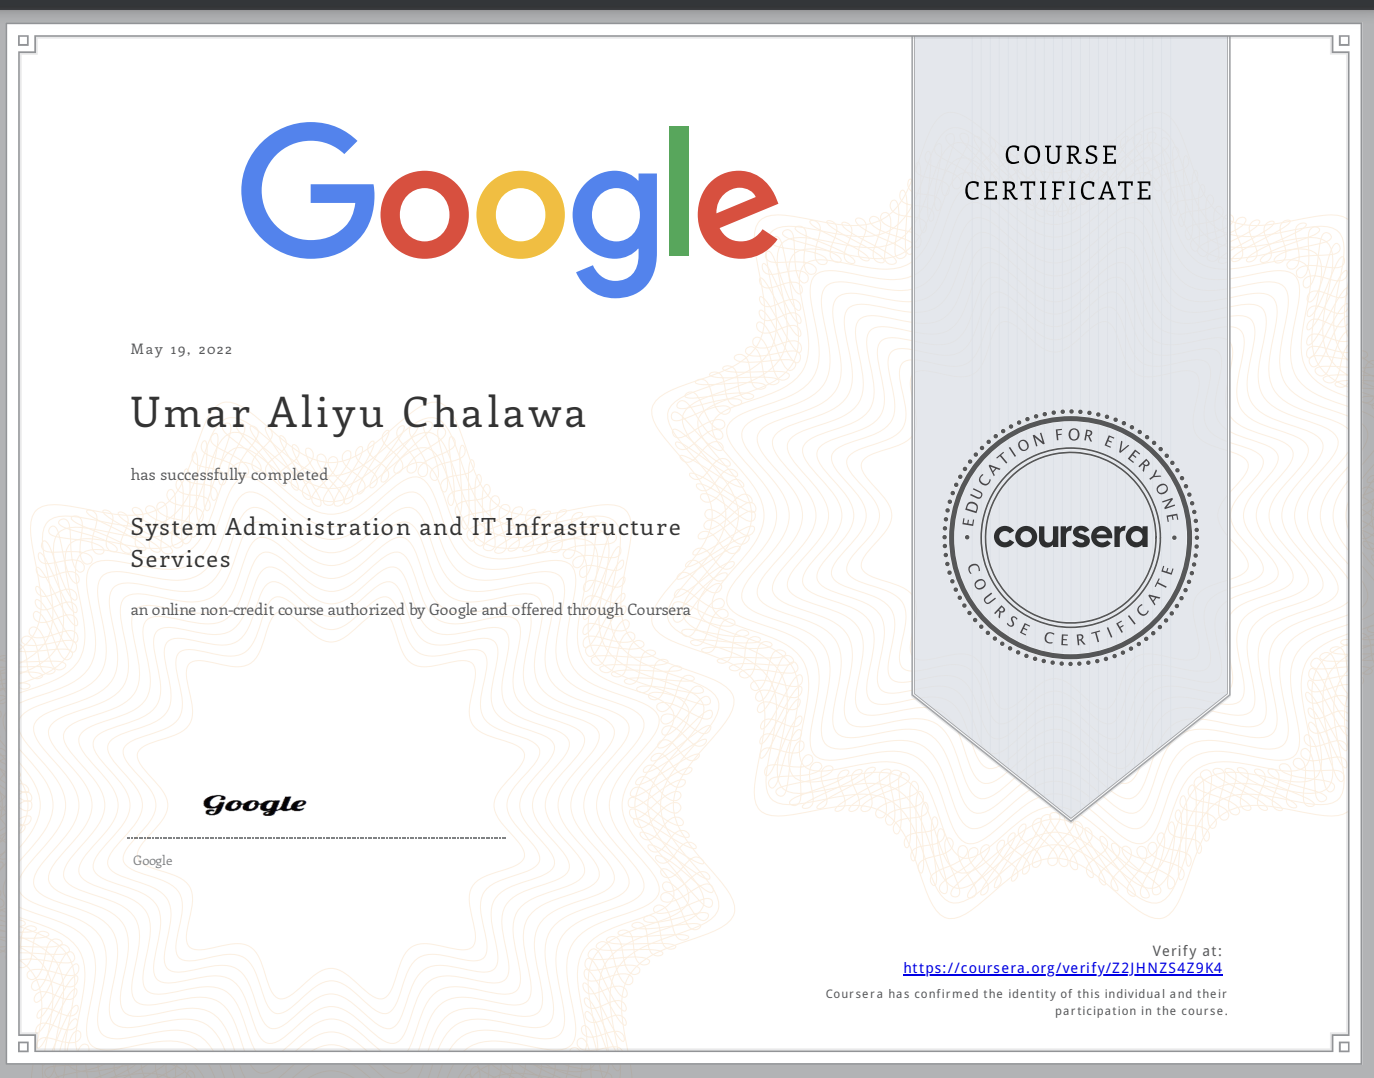Click the small 'Google' label under signature line

(x=152, y=861)
